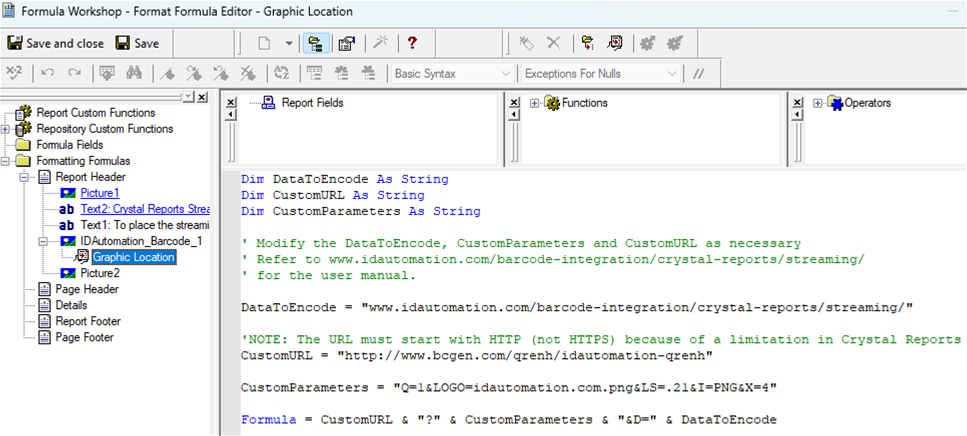Open the formula Expert wand icon
Image resolution: width=967 pixels, height=436 pixels.
pos(381,43)
